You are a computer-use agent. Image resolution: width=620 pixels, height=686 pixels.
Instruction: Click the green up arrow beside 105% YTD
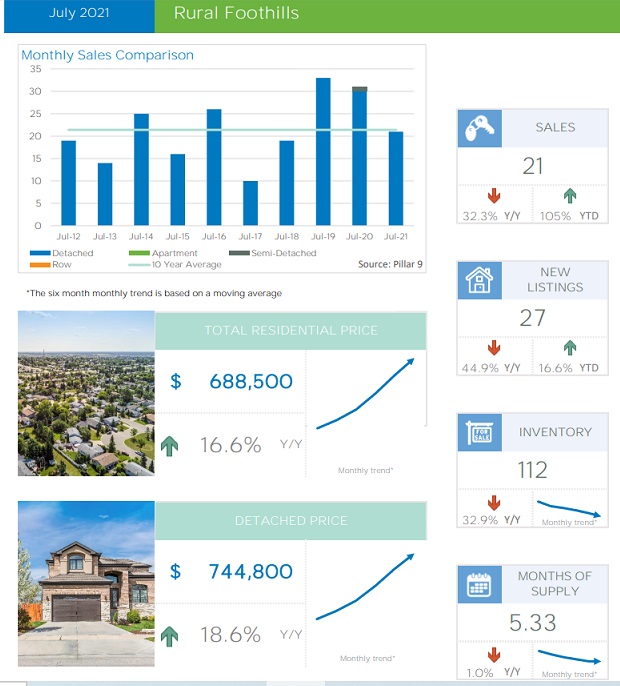570,196
